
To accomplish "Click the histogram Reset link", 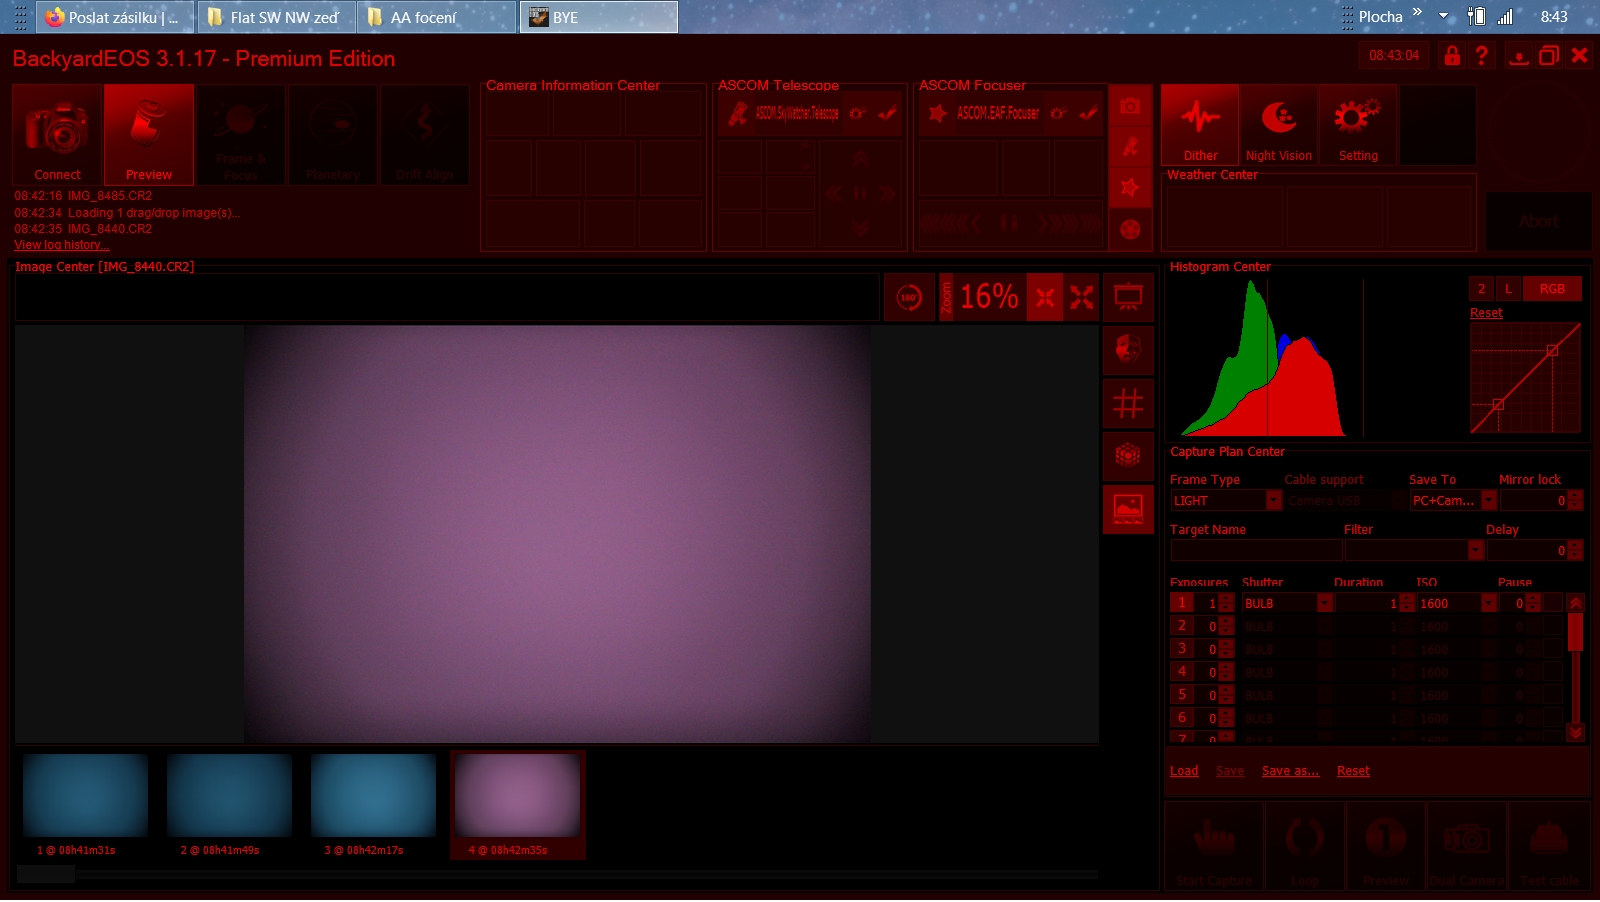I will click(x=1486, y=313).
